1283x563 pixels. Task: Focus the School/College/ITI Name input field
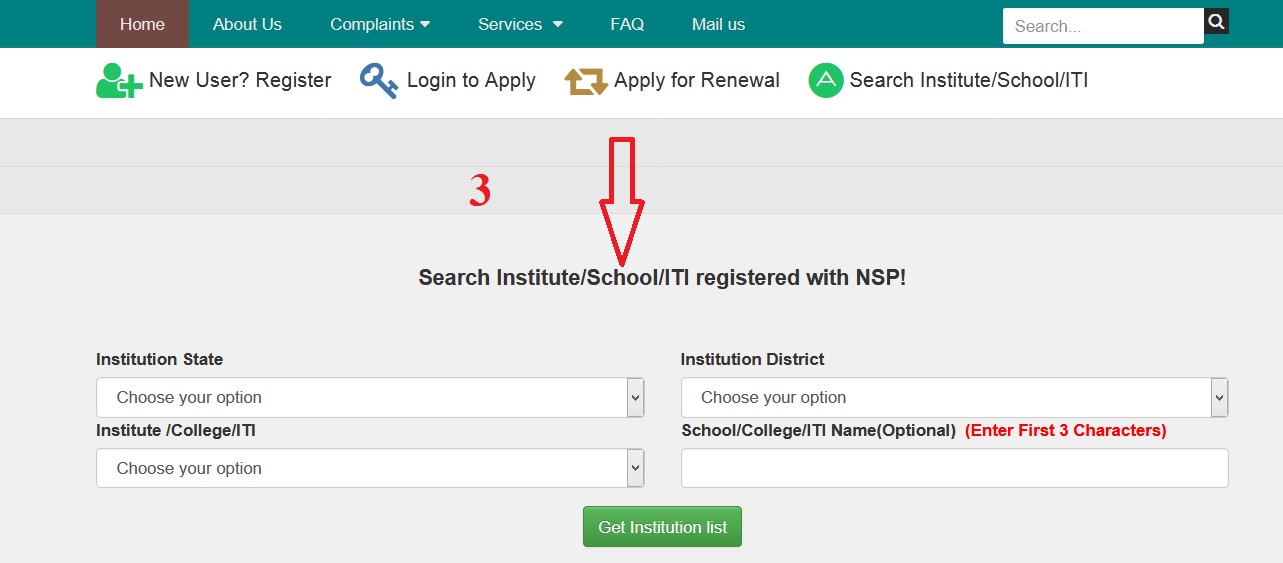point(954,468)
